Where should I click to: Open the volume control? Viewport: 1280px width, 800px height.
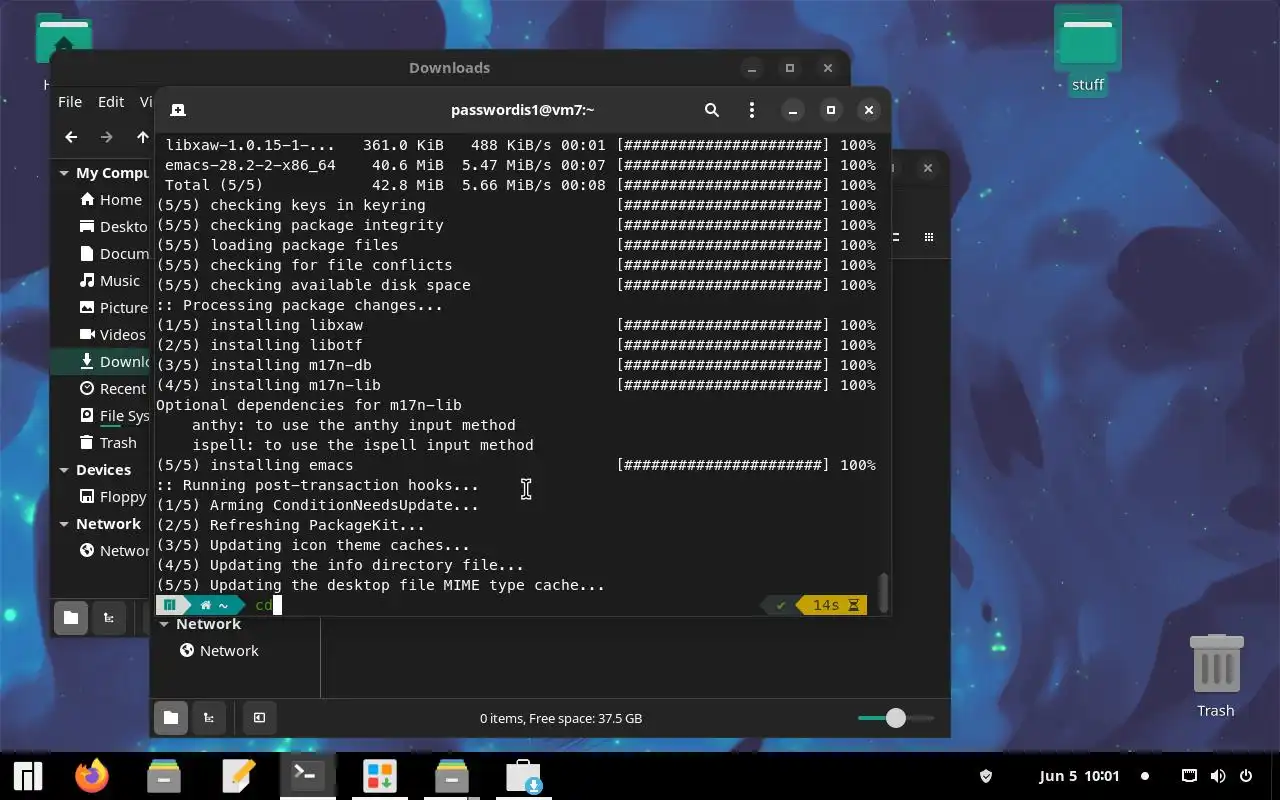click(1217, 776)
